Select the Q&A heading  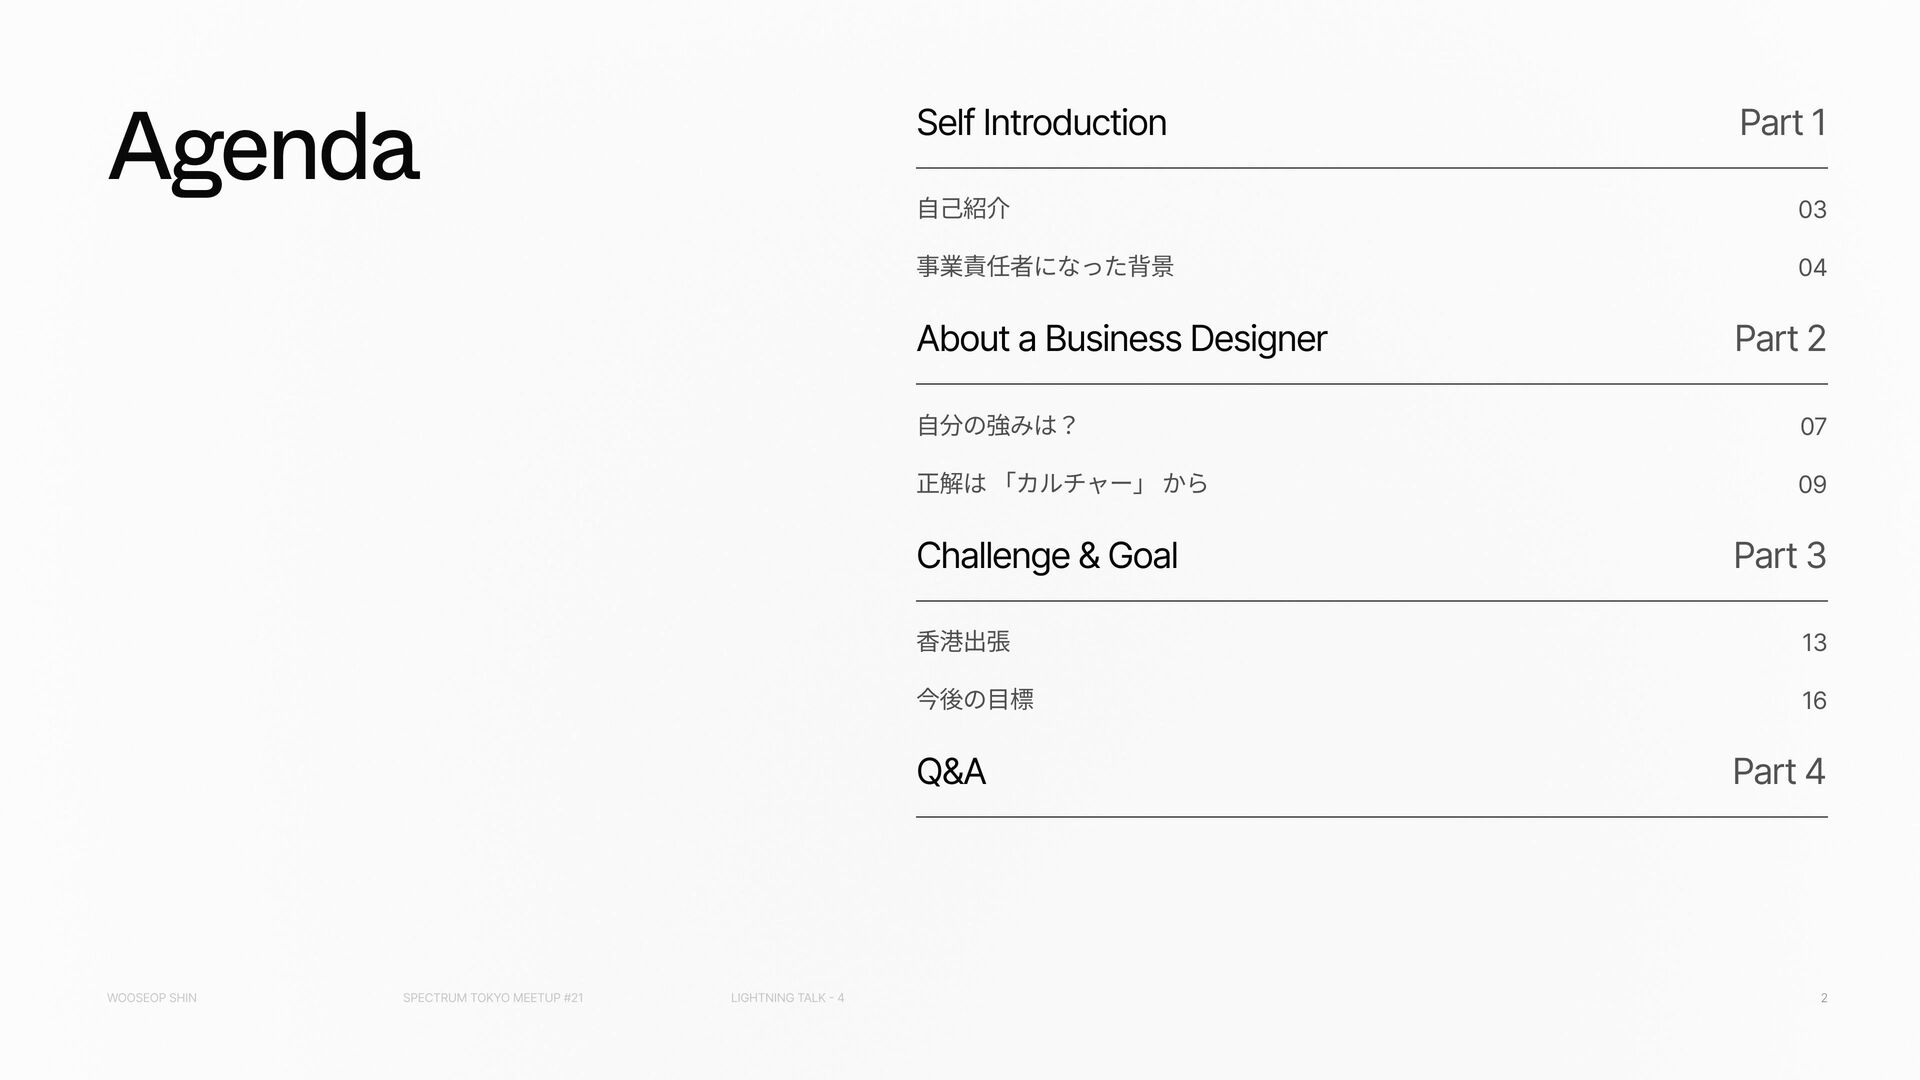coord(951,771)
